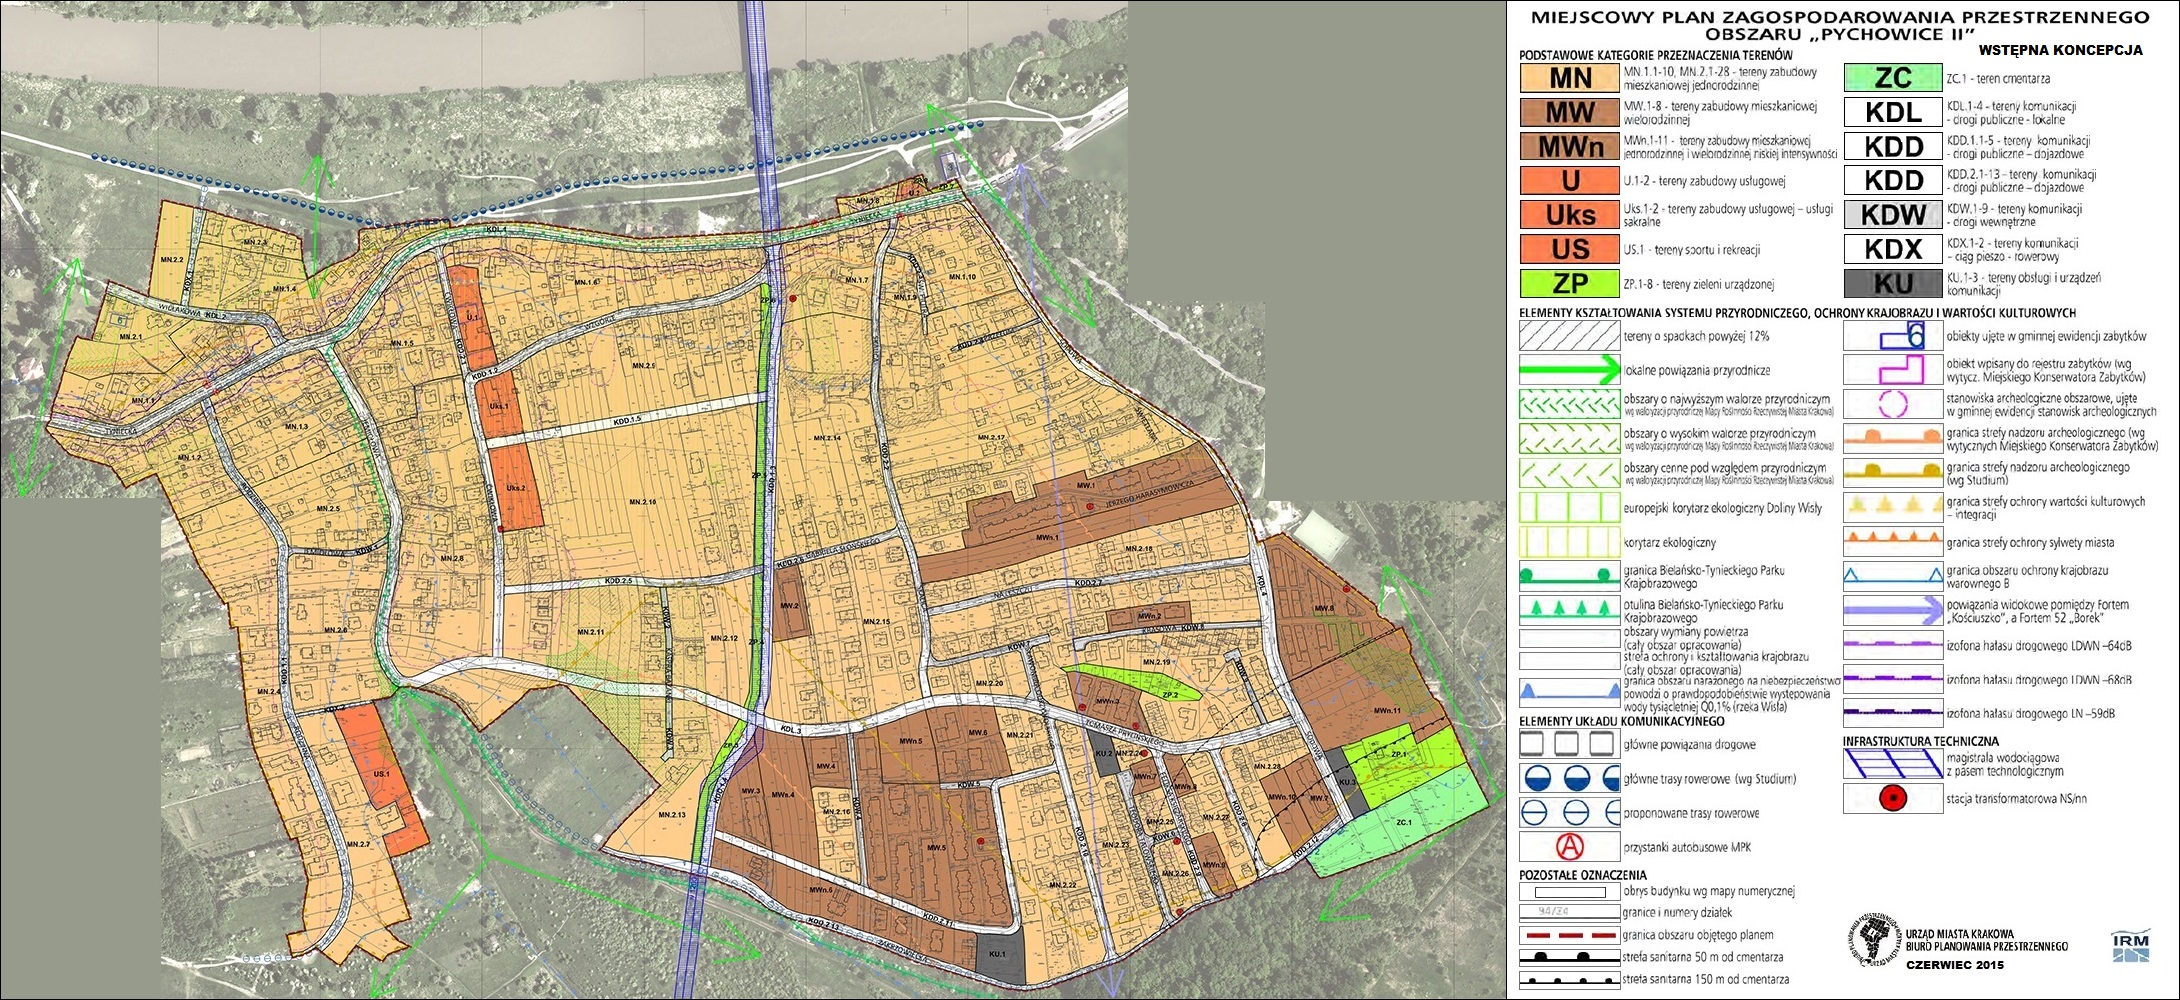Click the magenta archaeological site circle symbol
The image size is (2180, 1000).
pyautogui.click(x=1893, y=404)
